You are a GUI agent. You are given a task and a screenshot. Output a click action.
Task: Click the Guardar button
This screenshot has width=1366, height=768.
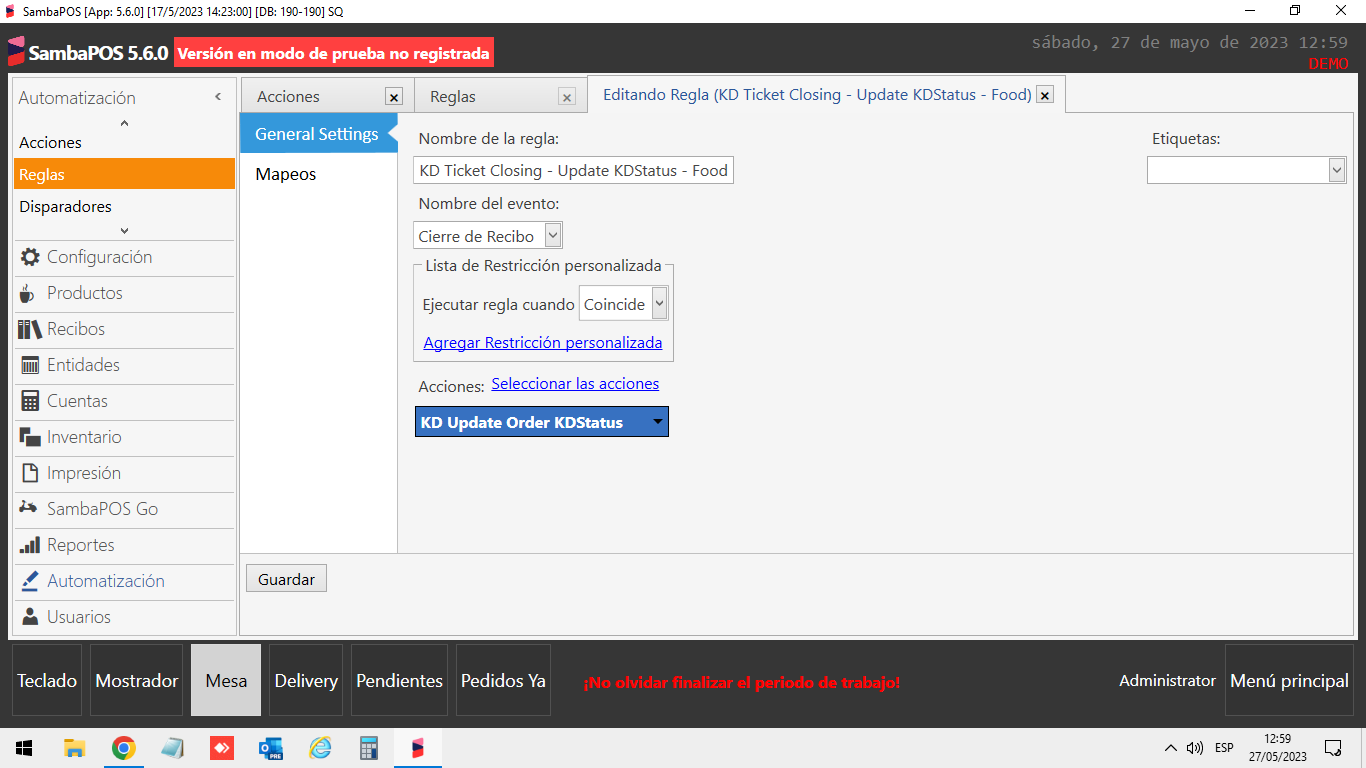coord(286,579)
